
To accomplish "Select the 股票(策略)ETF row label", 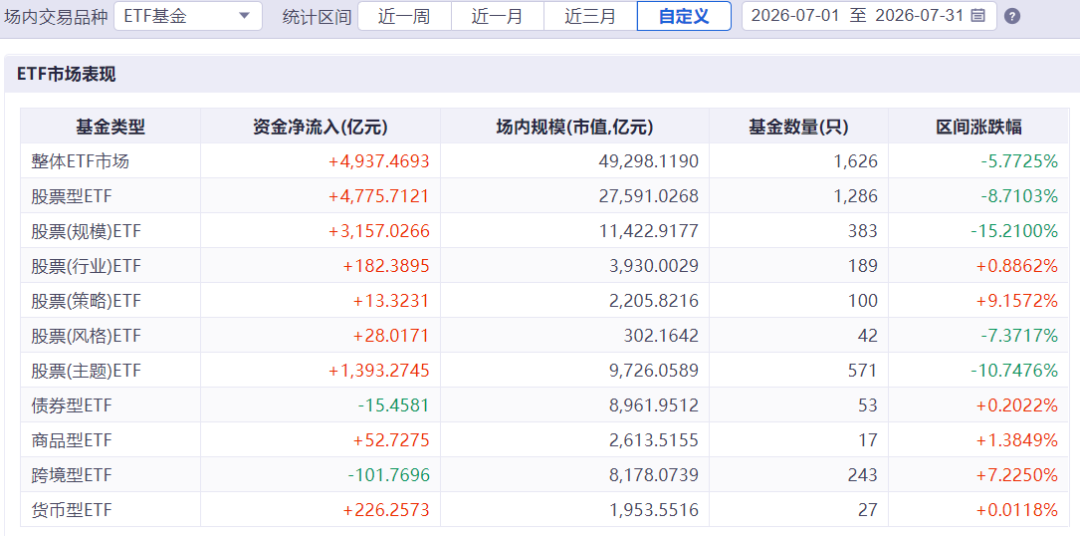I will [86, 301].
